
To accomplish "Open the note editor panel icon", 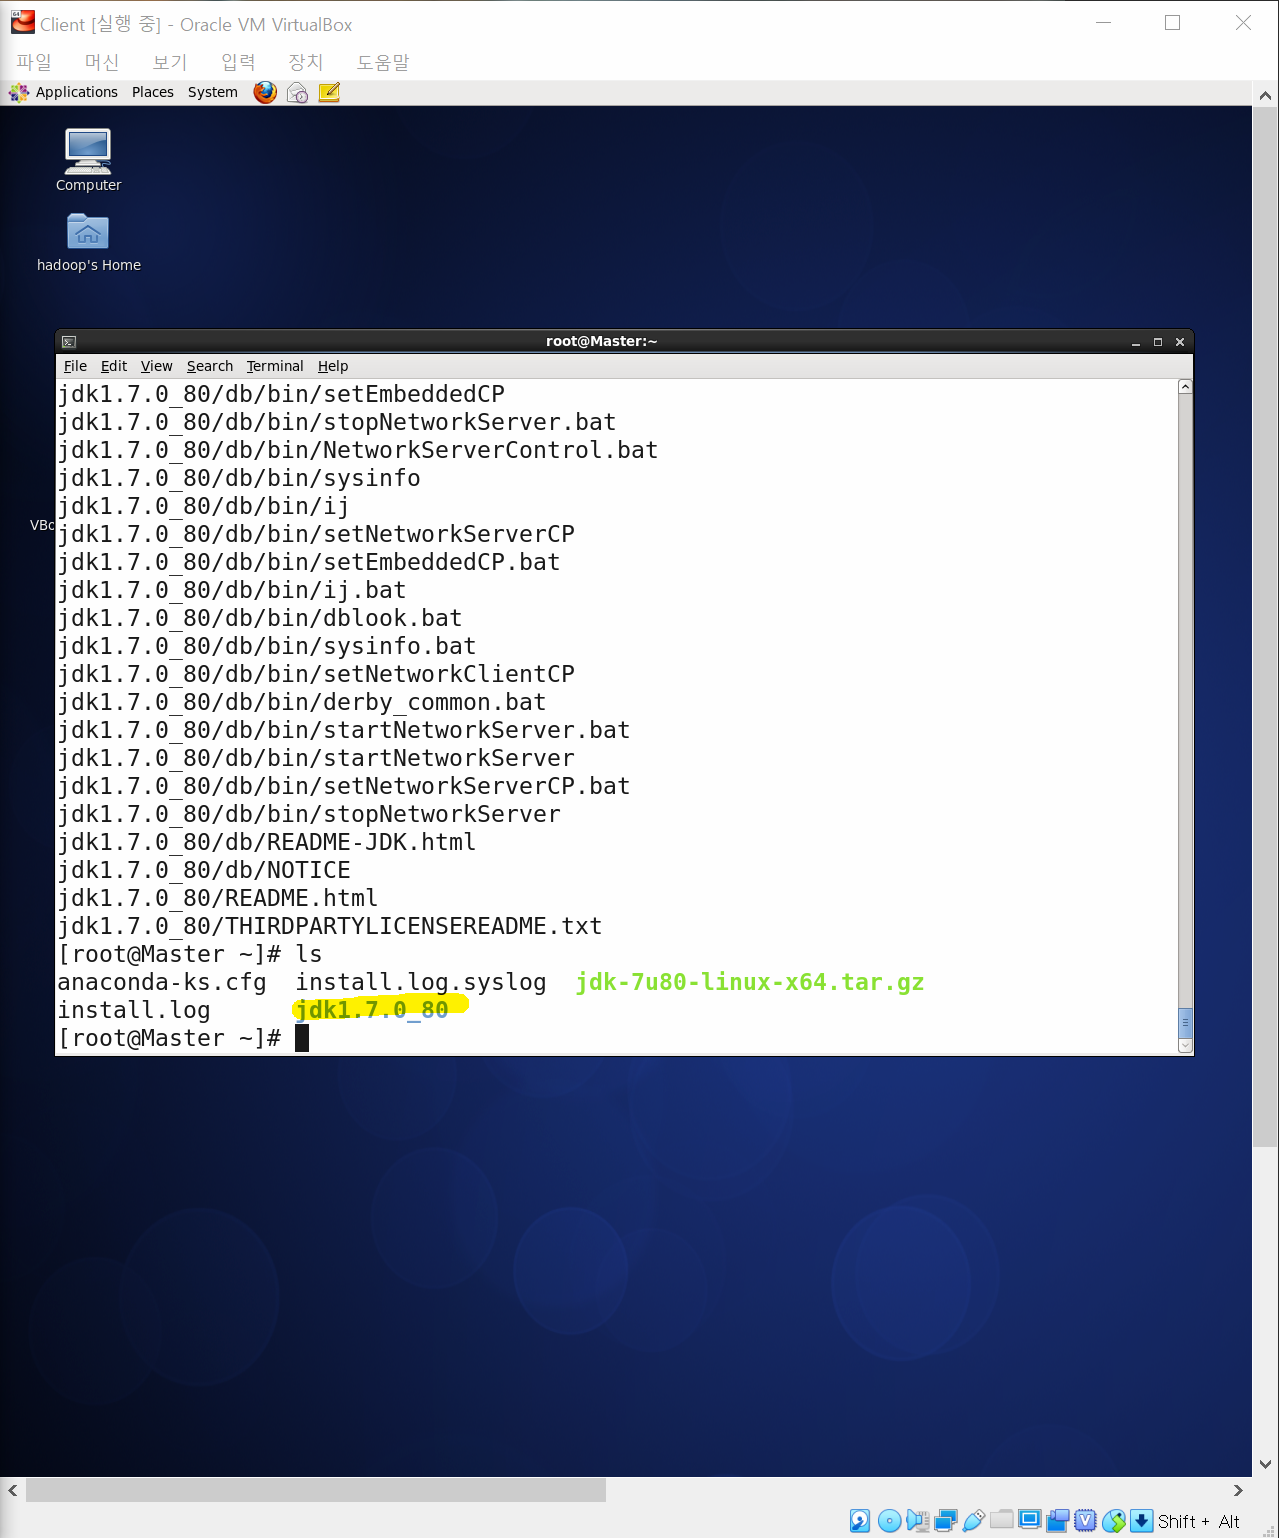I will coord(329,92).
